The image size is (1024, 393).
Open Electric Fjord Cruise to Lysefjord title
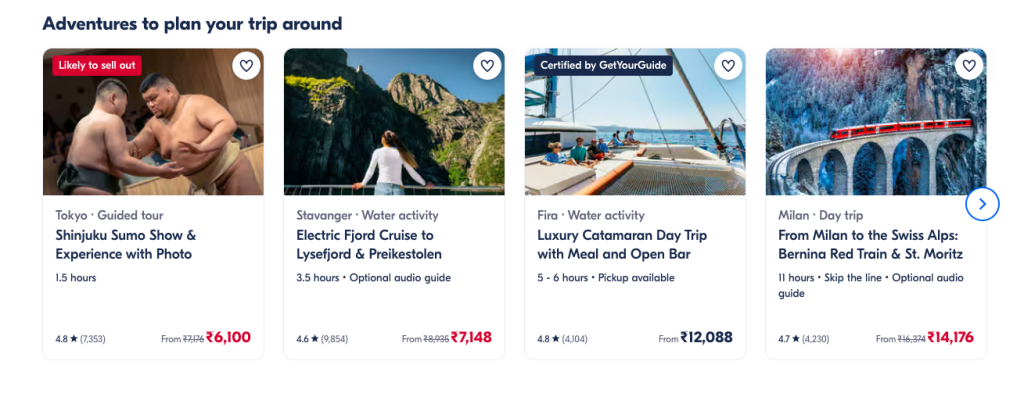point(369,245)
